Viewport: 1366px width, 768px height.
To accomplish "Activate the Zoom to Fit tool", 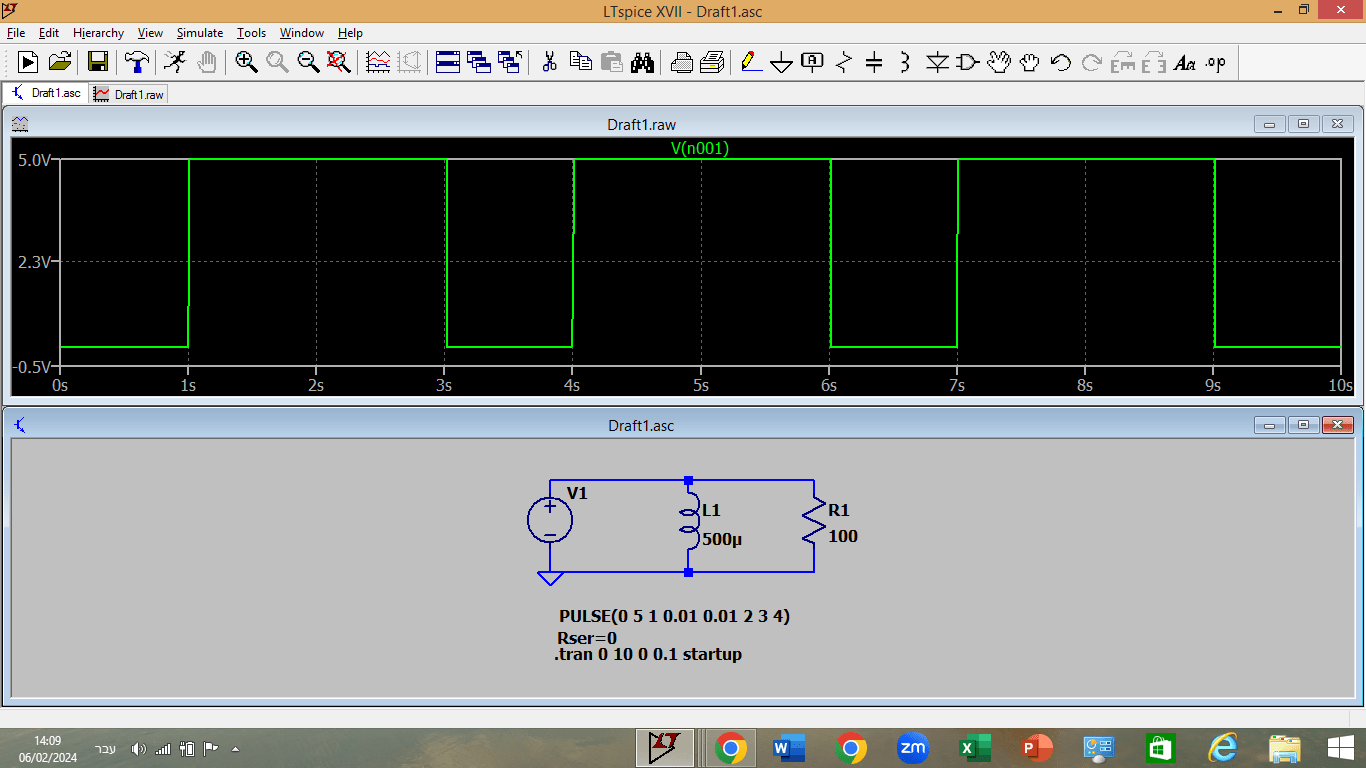I will [x=339, y=61].
